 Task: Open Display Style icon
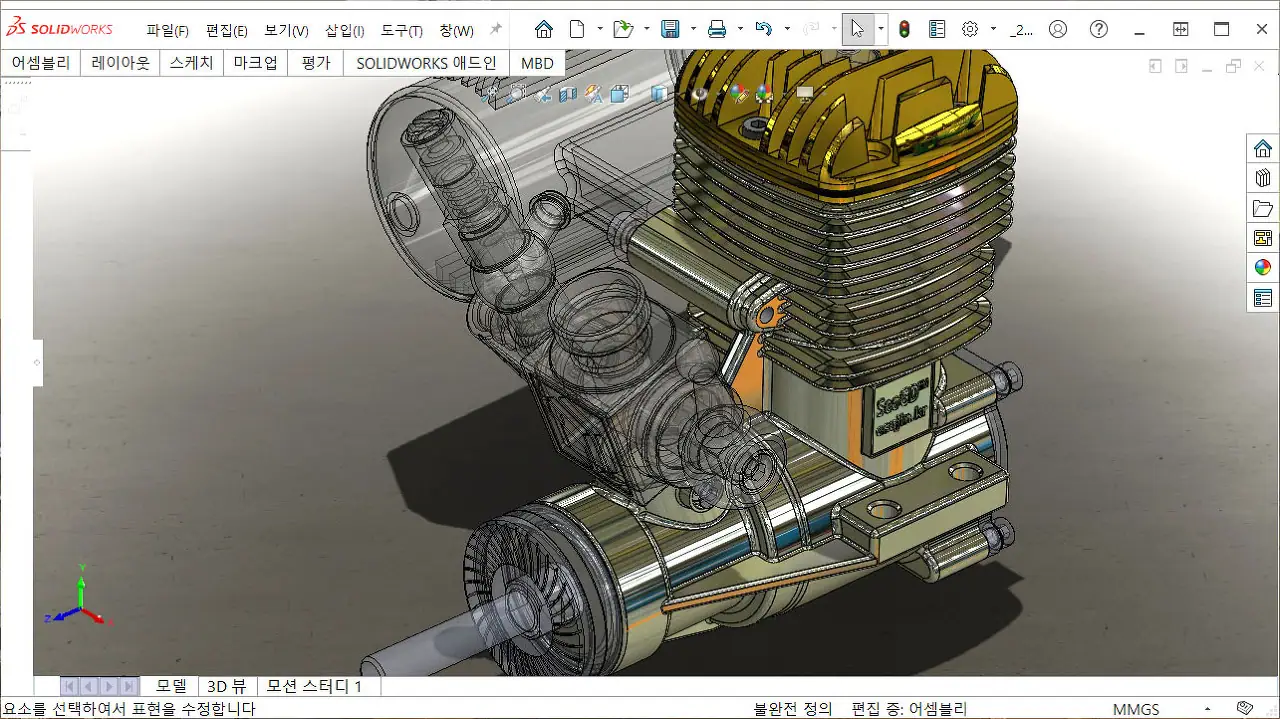(x=659, y=93)
